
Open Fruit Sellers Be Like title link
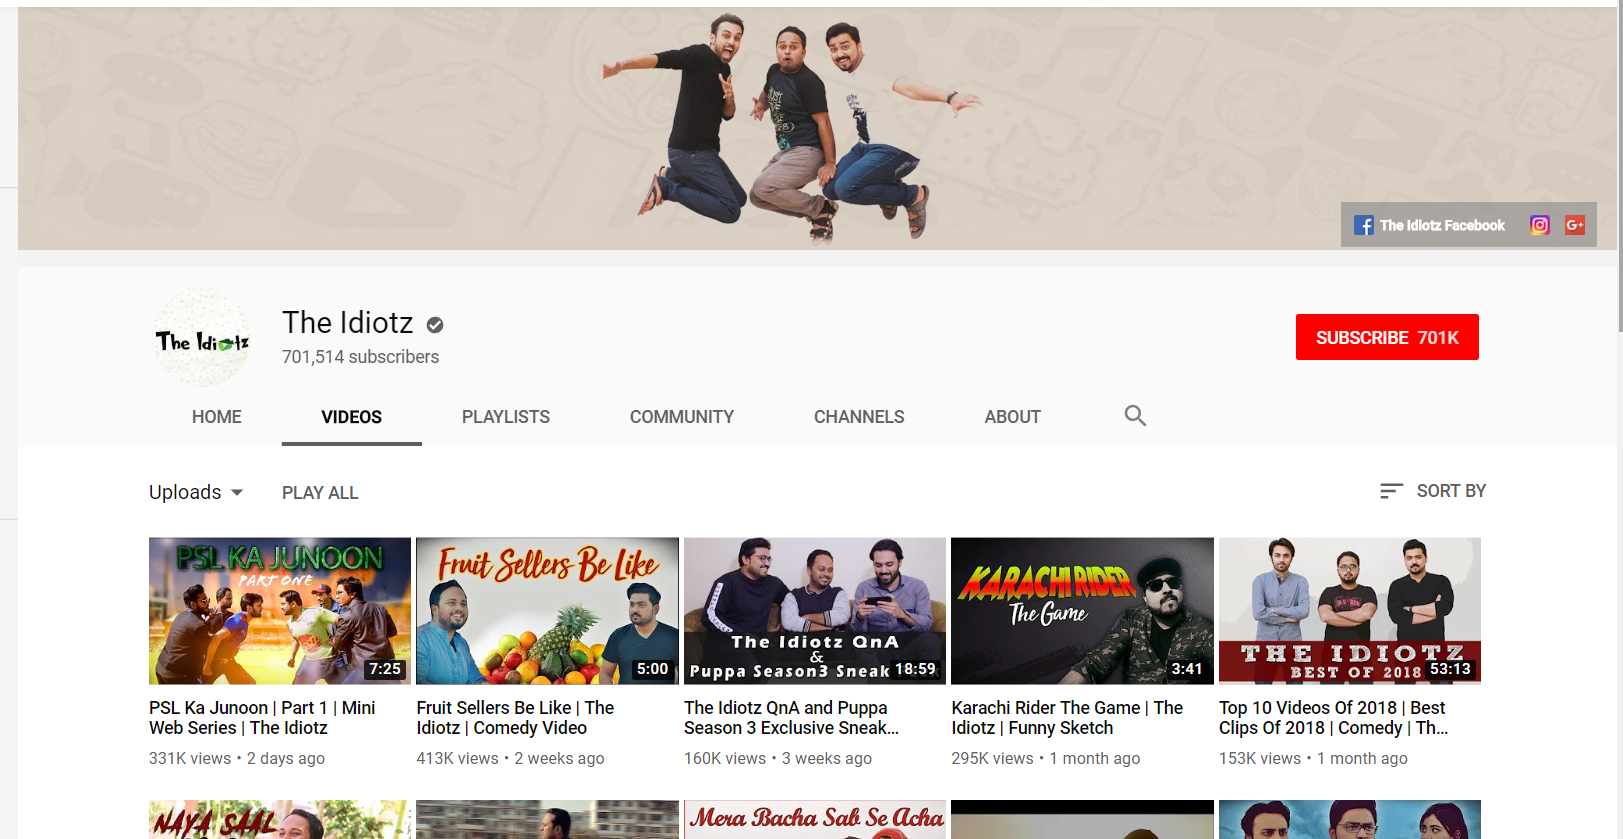tap(515, 718)
